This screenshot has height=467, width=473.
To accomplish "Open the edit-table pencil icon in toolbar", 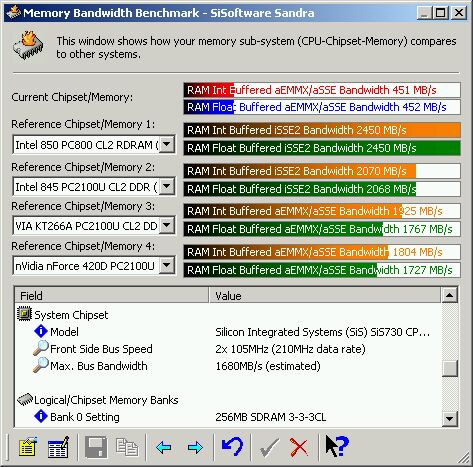I will [59, 447].
